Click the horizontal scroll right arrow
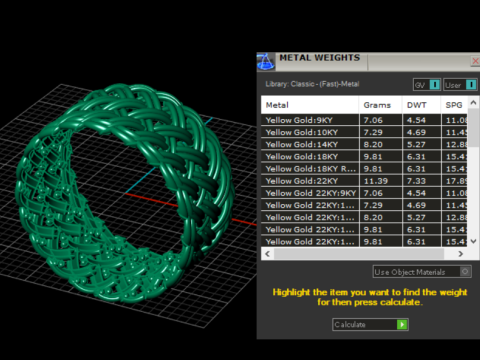The image size is (480, 360). [461, 254]
